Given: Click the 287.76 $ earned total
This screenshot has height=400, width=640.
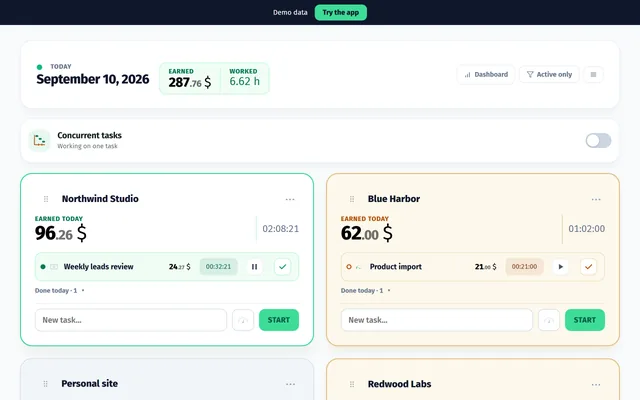Looking at the screenshot, I should point(190,82).
